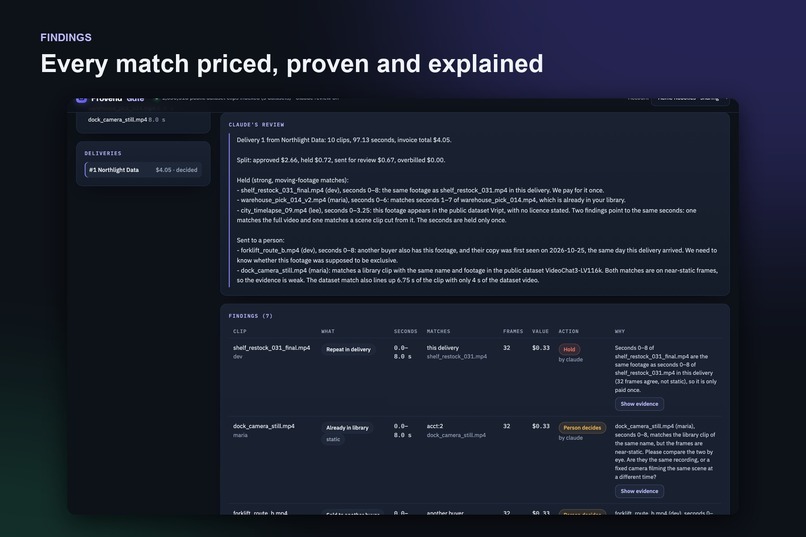The image size is (806, 537).
Task: Click uploader 'maria' under dock_camera_still.mp4
Action: pos(240,435)
